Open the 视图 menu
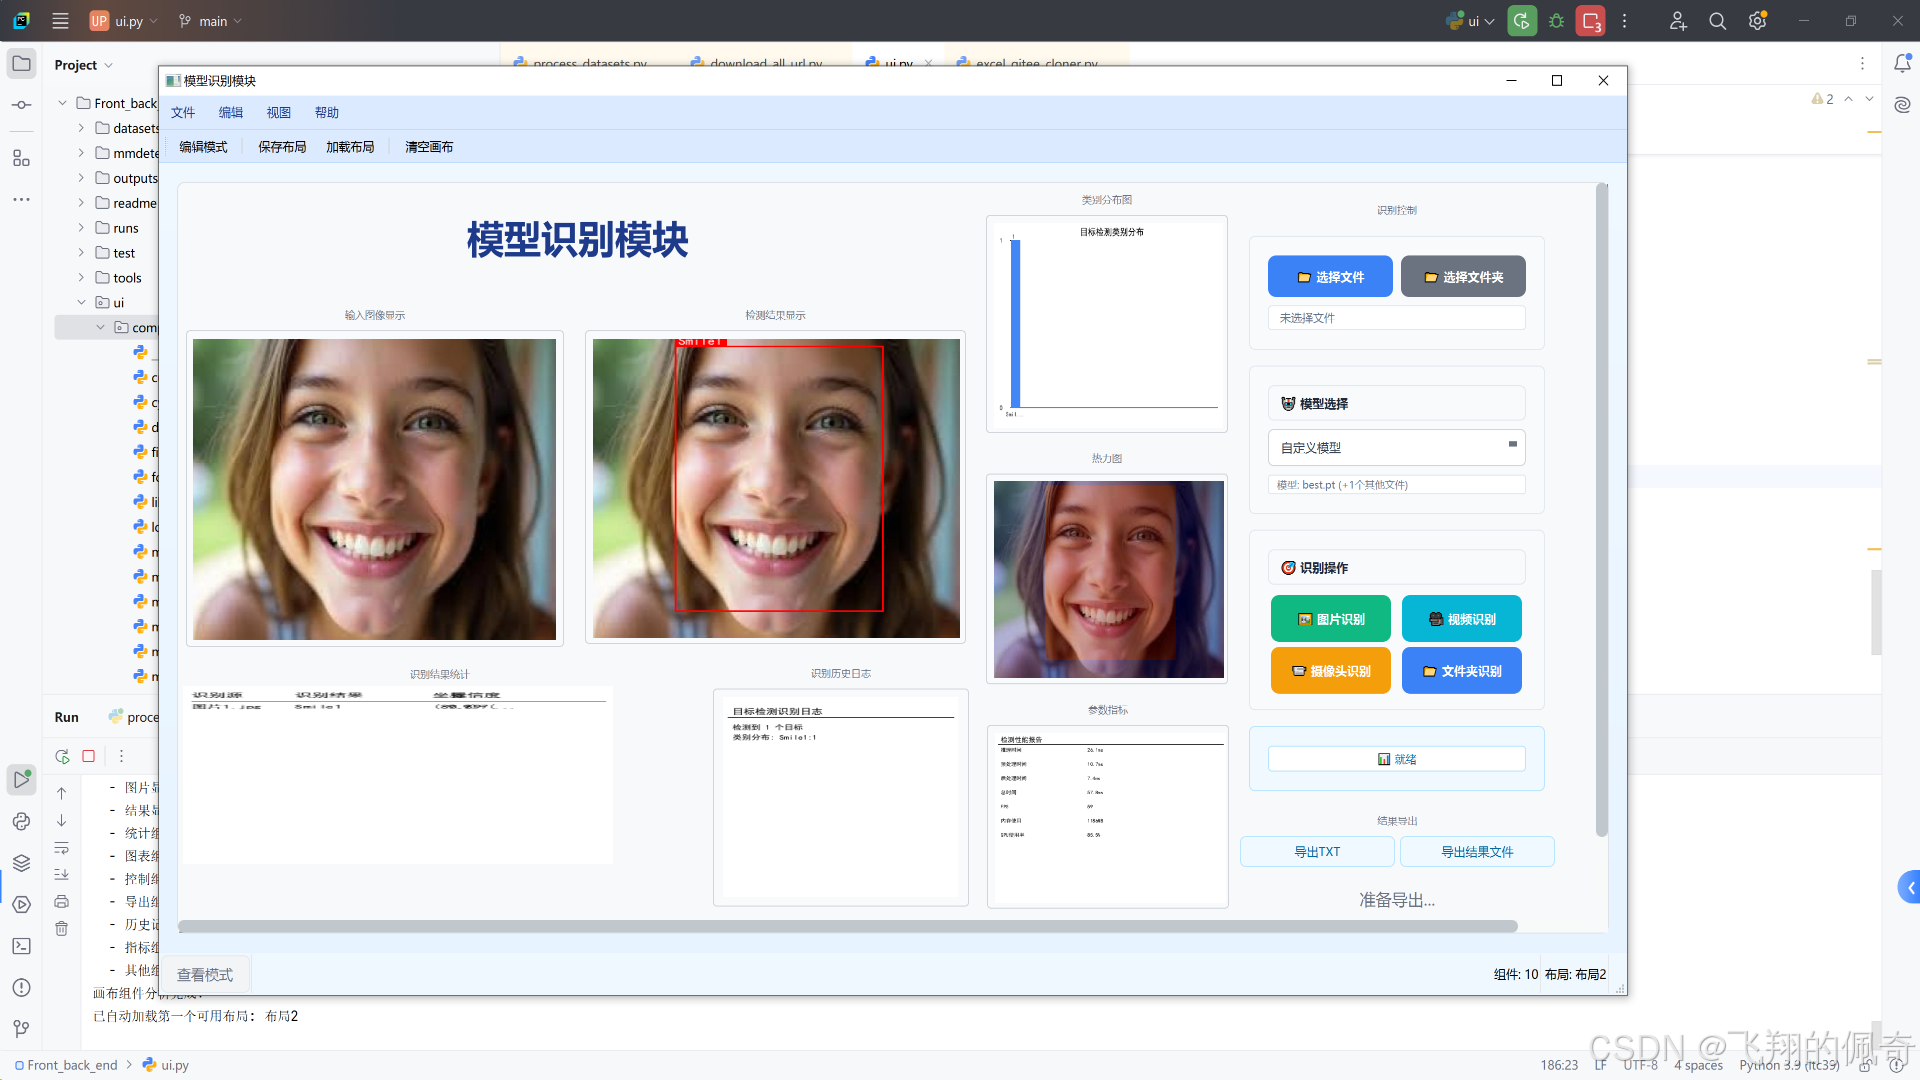 (279, 113)
